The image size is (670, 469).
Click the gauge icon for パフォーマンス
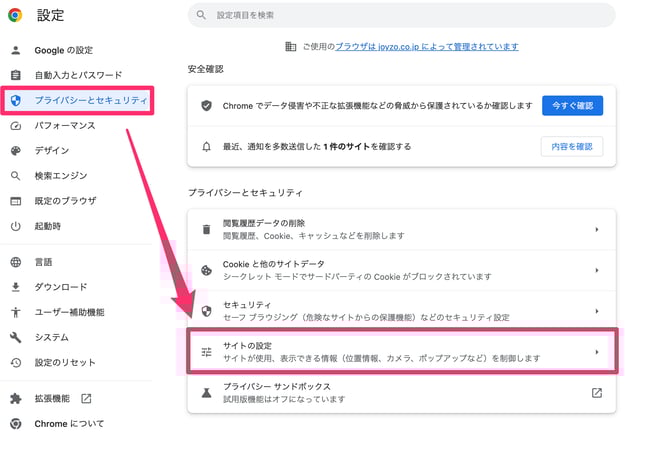point(15,126)
